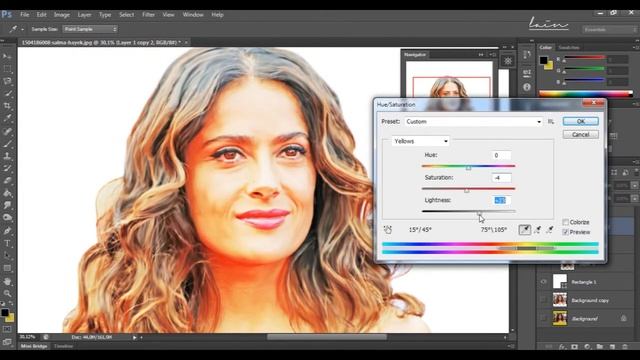This screenshot has height=360, width=640.
Task: Click the on-image adjustment hand icon in Hue/Saturation
Action: 388,230
